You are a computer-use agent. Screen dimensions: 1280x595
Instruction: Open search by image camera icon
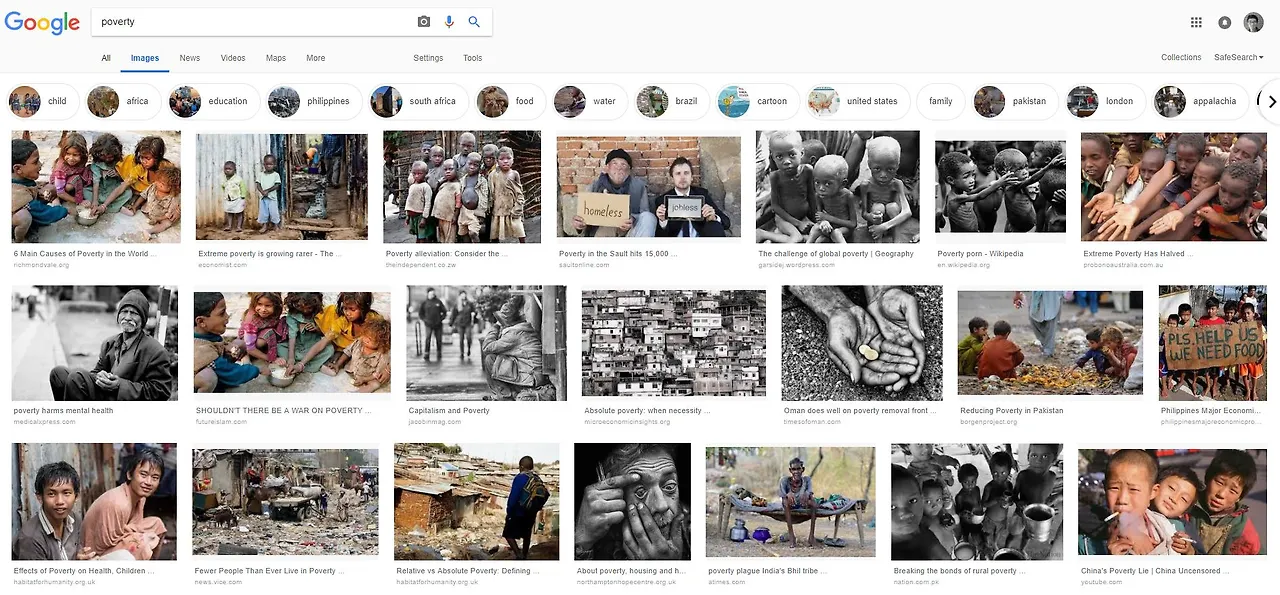tap(424, 22)
